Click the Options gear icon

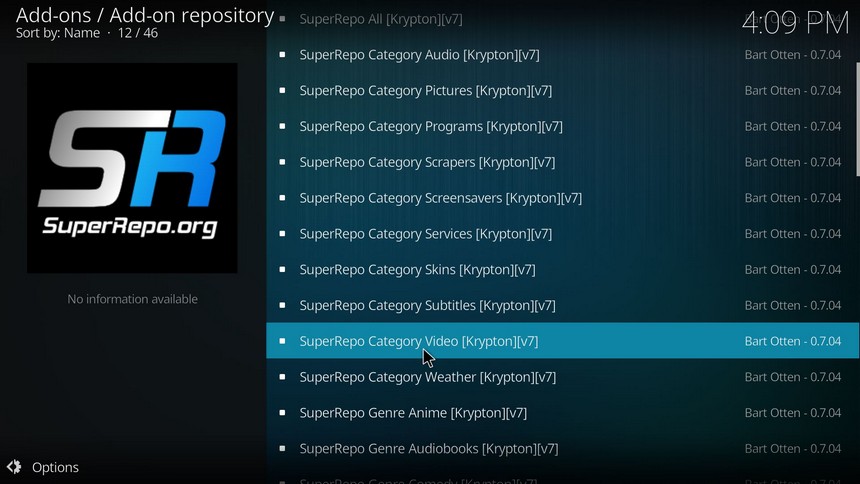[14, 467]
